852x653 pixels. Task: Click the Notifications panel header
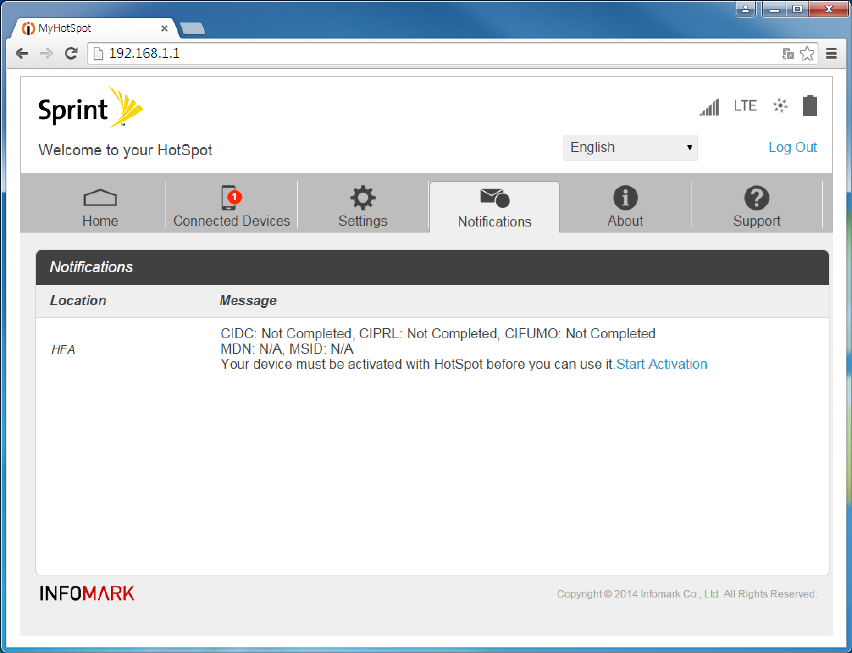pyautogui.click(x=433, y=267)
